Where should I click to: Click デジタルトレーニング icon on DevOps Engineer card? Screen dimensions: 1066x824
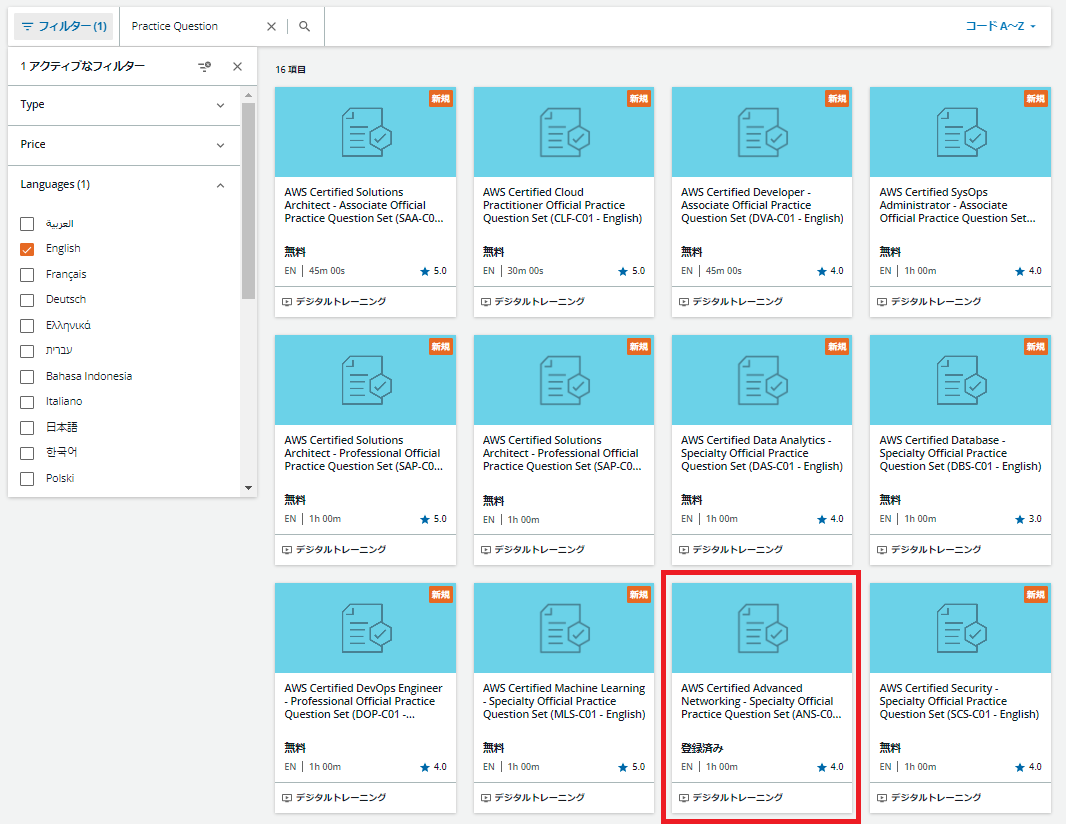tap(287, 798)
